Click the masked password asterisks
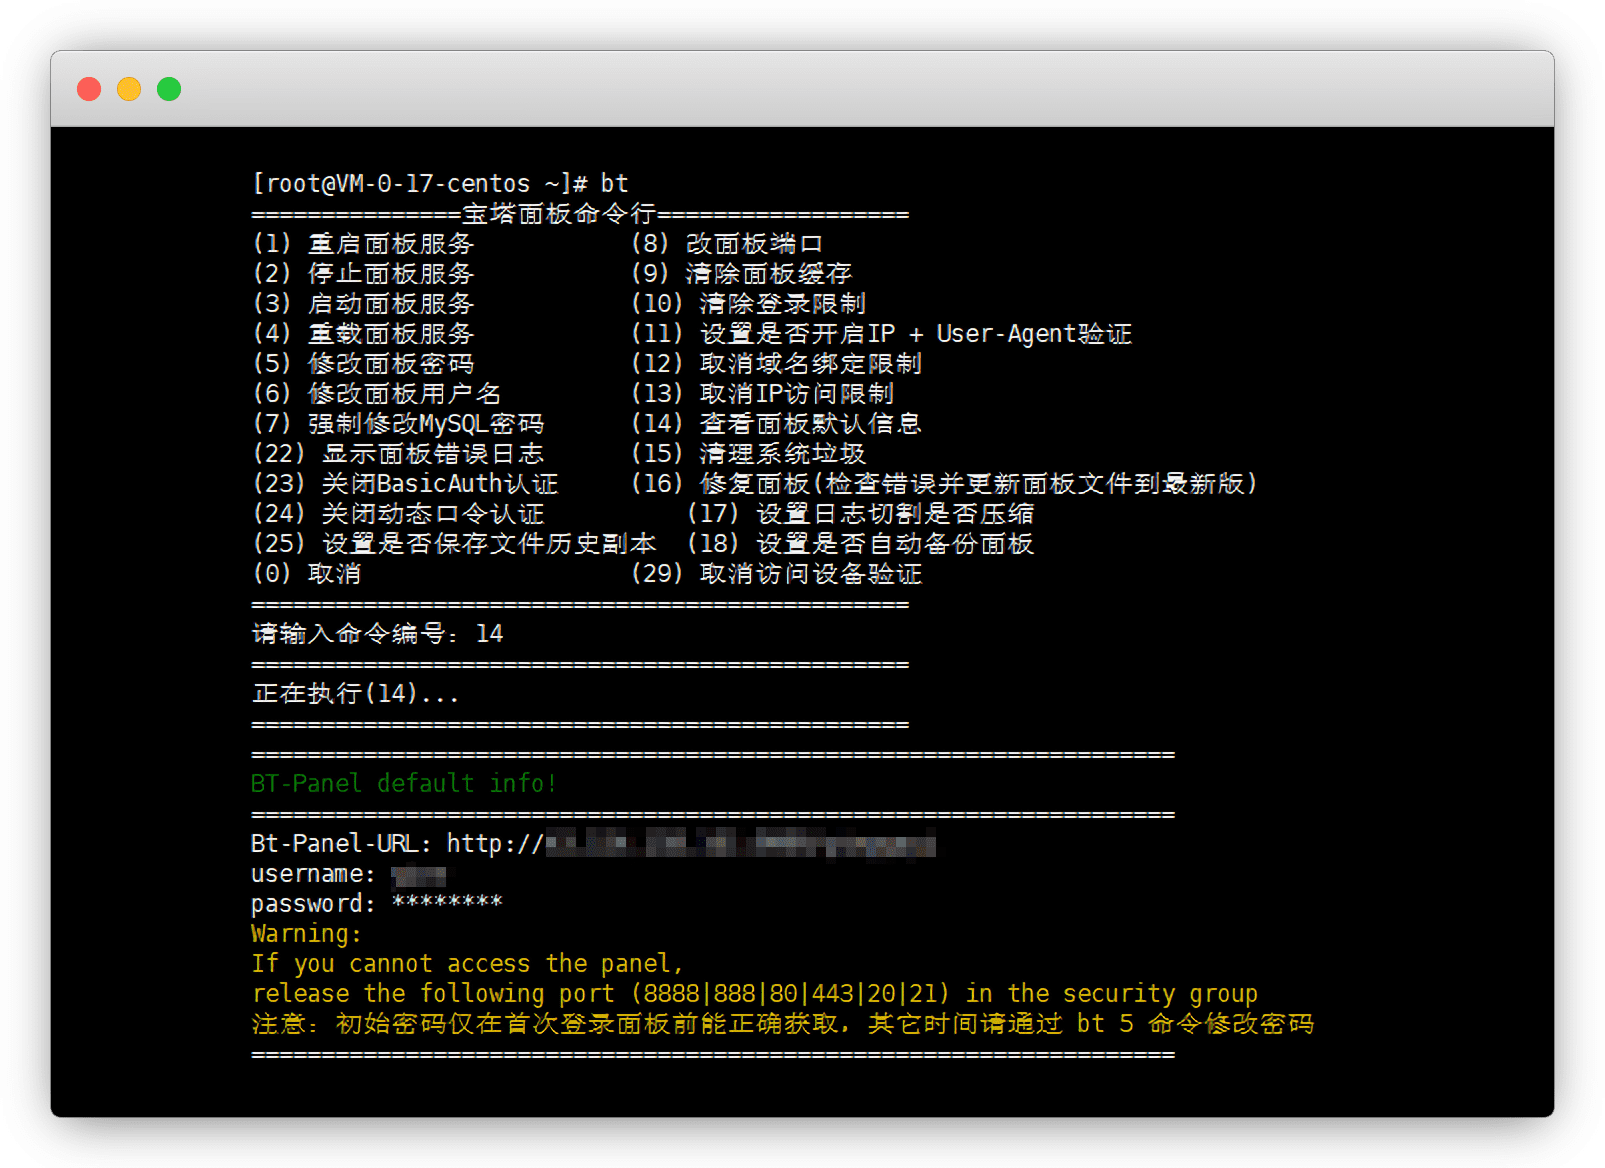Image resolution: width=1605 pixels, height=1168 pixels. [x=447, y=904]
